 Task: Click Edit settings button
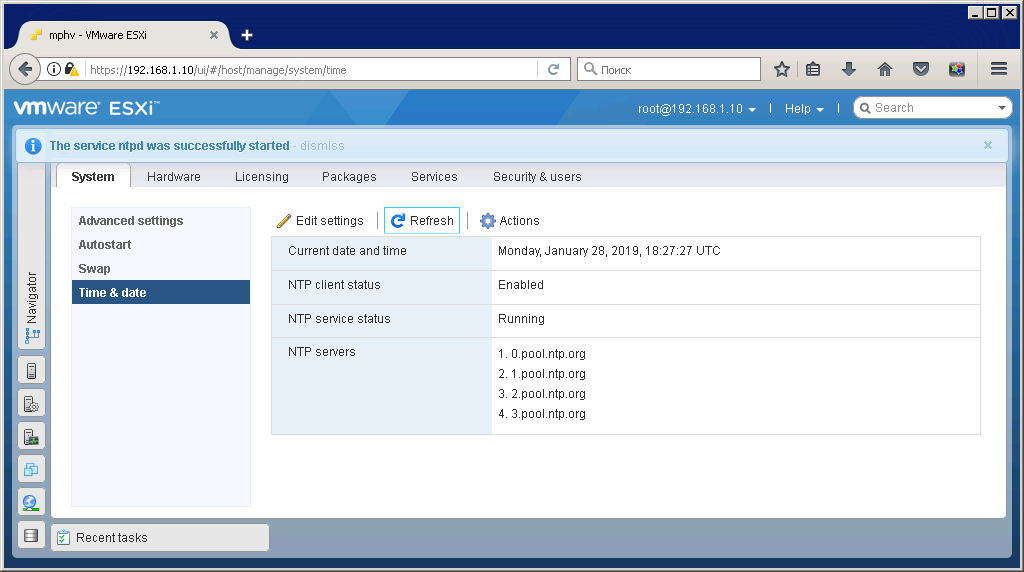coord(320,221)
